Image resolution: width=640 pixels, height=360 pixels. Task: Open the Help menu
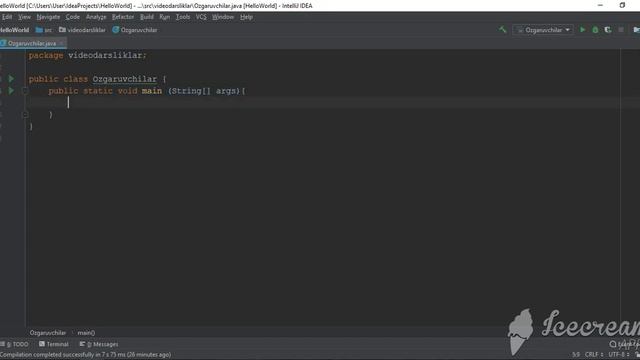[x=246, y=17]
